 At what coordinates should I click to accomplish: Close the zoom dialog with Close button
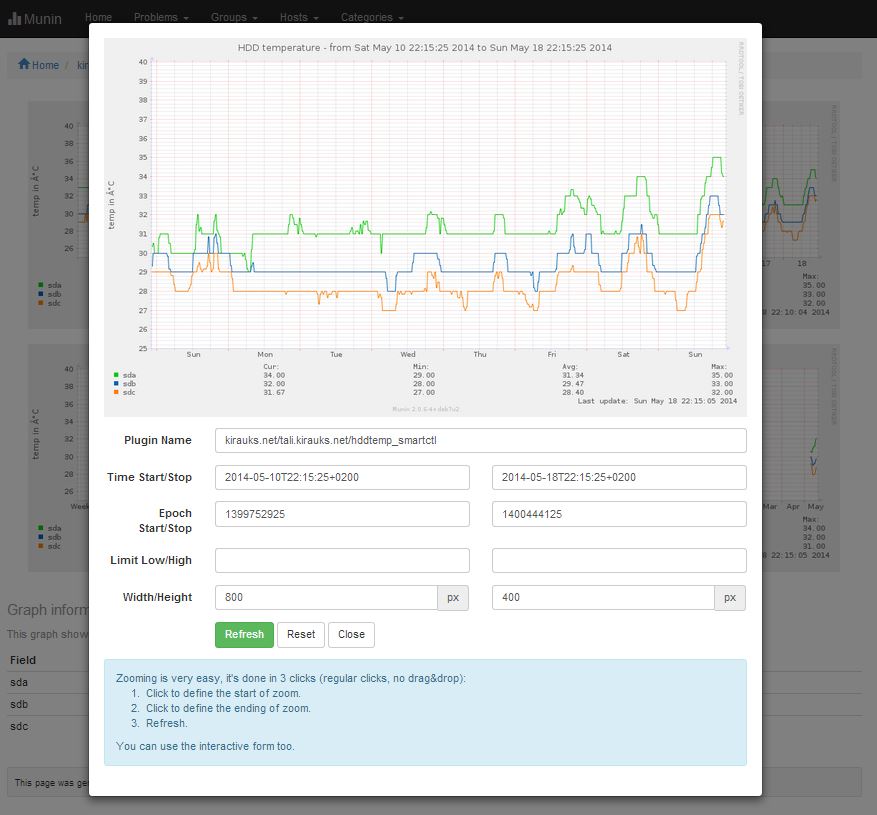pyautogui.click(x=351, y=634)
